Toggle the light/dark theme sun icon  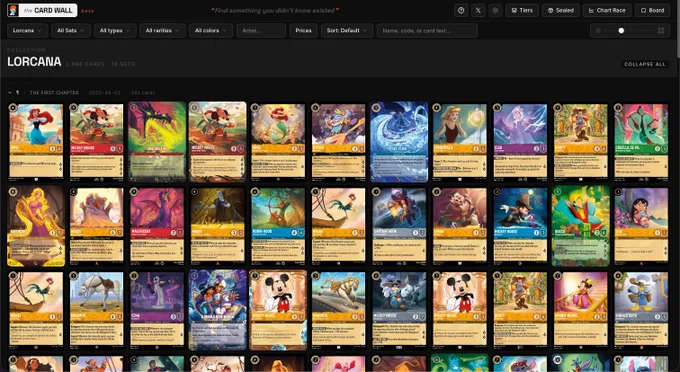pyautogui.click(x=495, y=10)
